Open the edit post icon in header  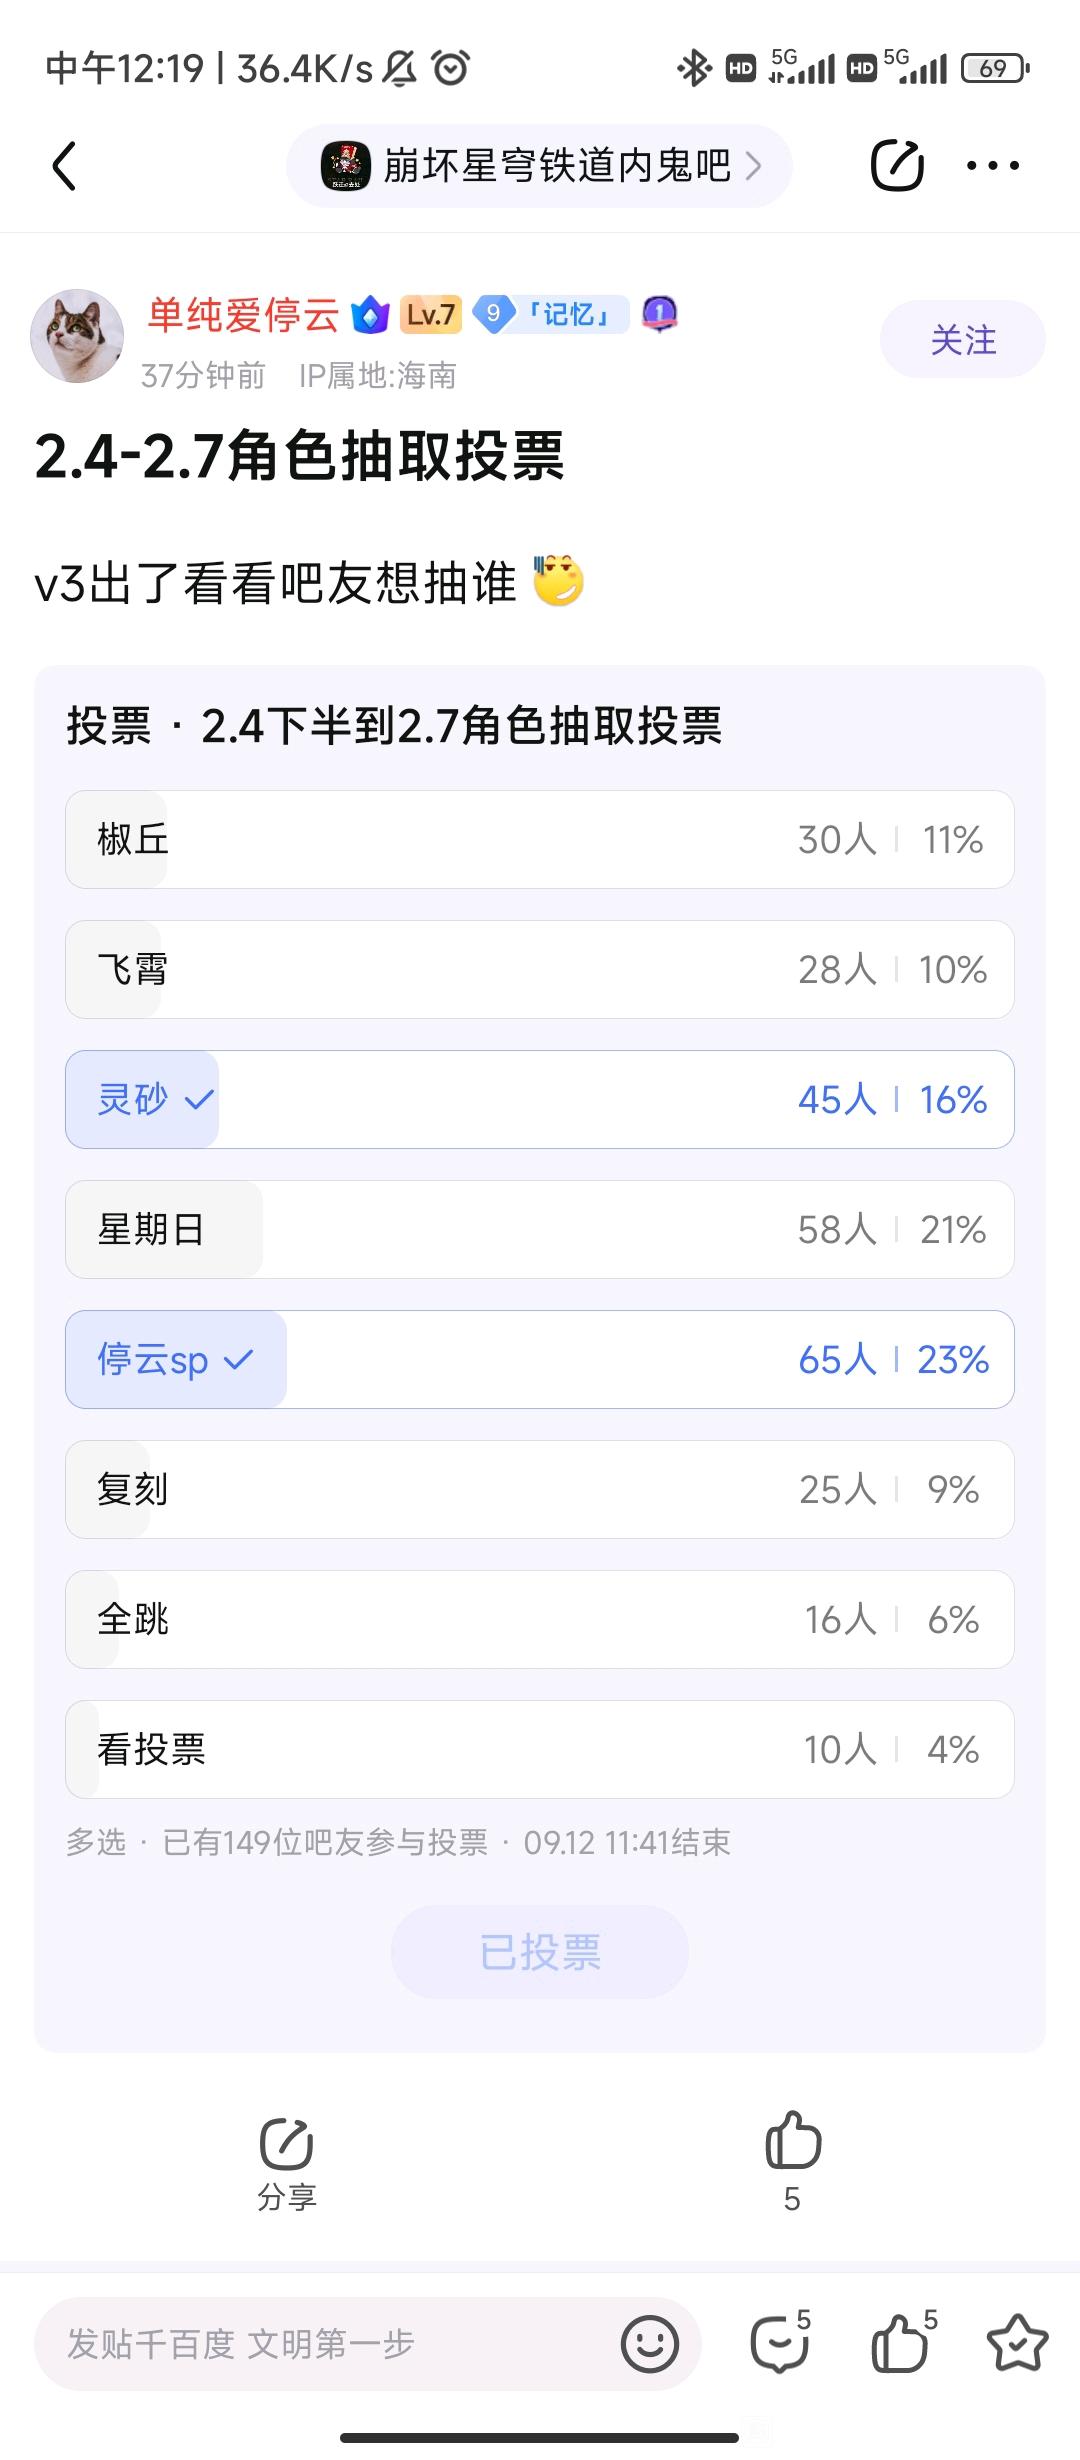[897, 165]
